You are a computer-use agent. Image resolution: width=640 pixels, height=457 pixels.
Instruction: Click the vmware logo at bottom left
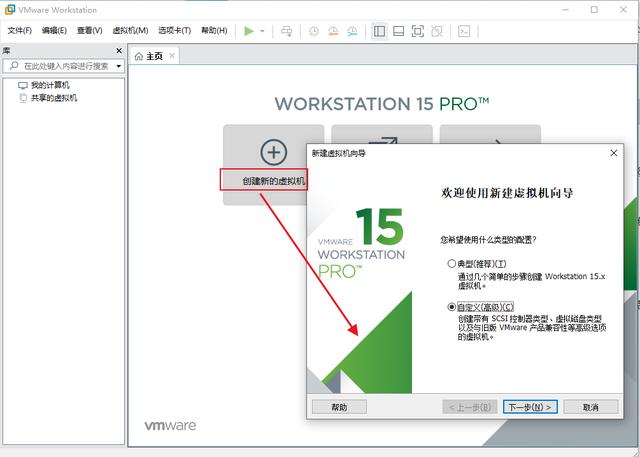(170, 426)
